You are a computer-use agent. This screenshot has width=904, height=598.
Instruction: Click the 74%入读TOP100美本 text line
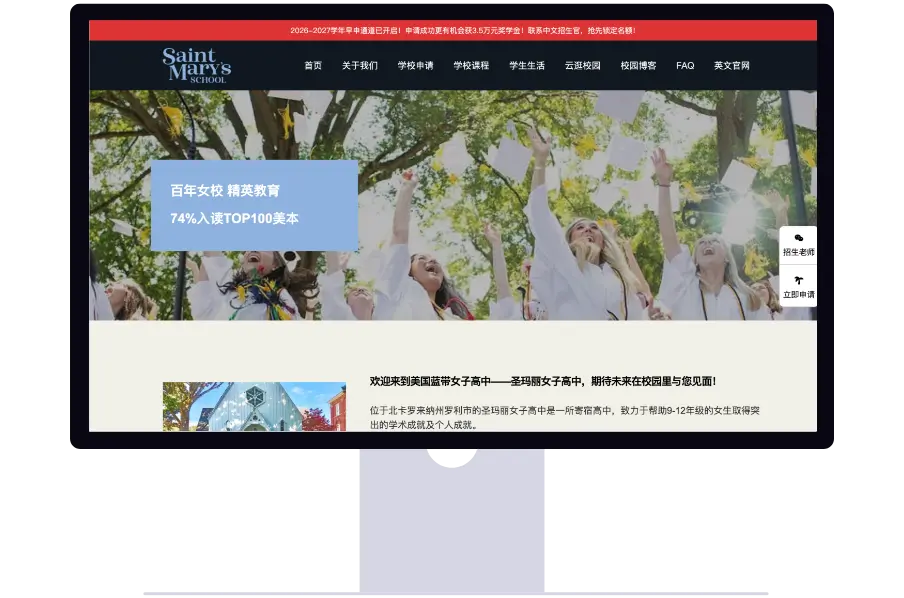click(234, 218)
